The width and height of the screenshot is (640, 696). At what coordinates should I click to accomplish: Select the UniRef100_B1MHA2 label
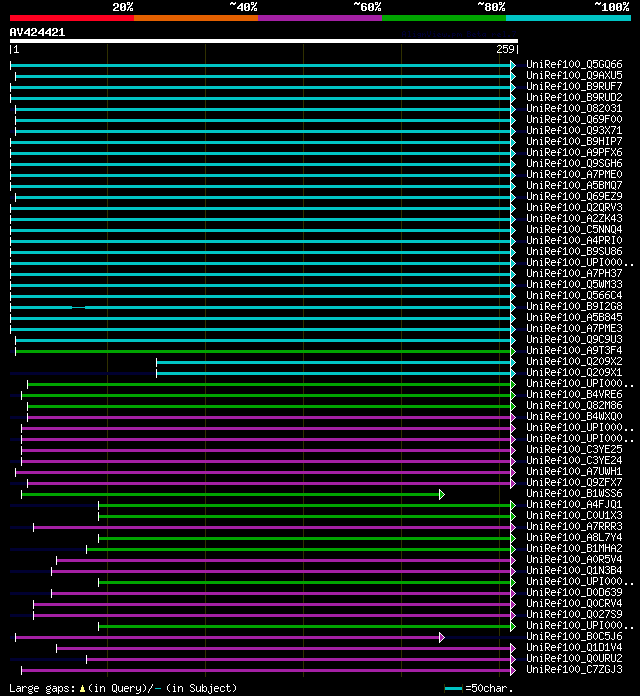(574, 549)
